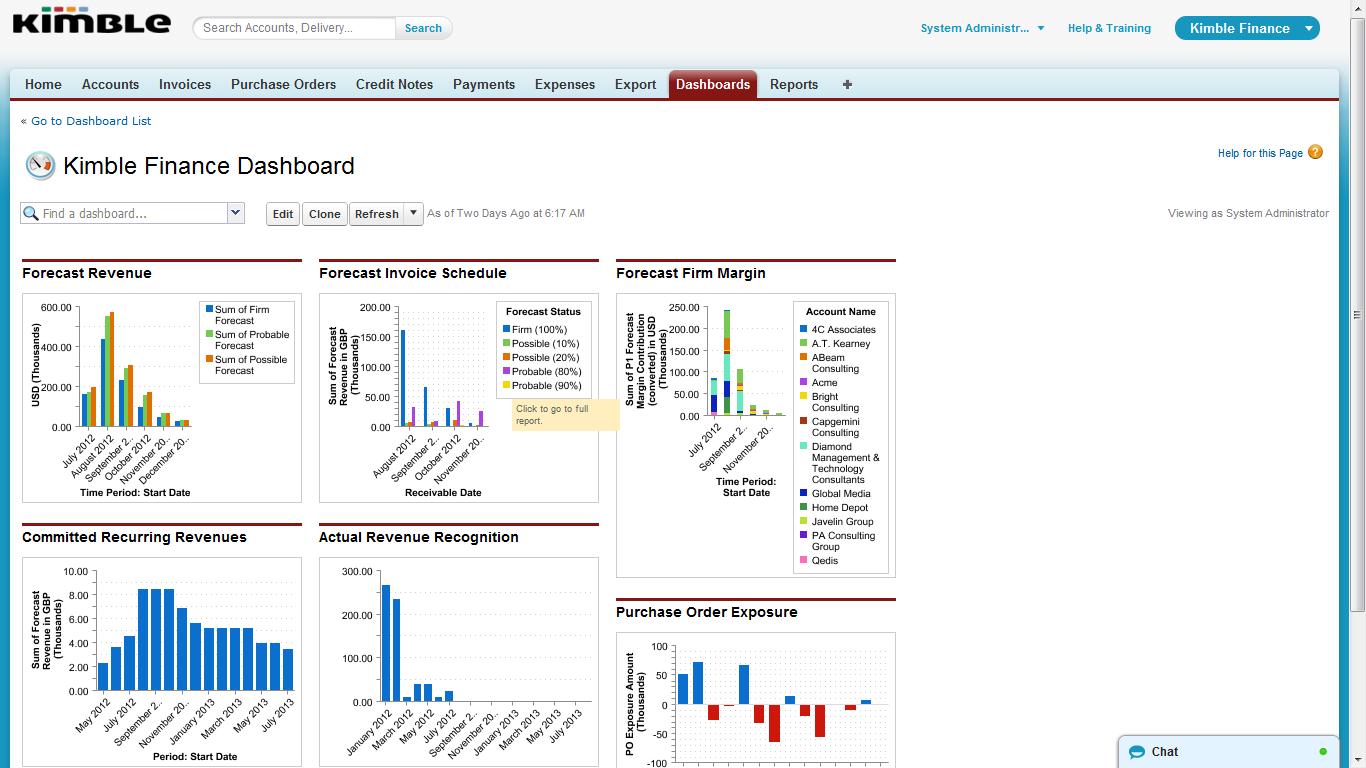Click the Sum of Probable Forecast swatch
This screenshot has width=1366, height=768.
click(x=208, y=335)
